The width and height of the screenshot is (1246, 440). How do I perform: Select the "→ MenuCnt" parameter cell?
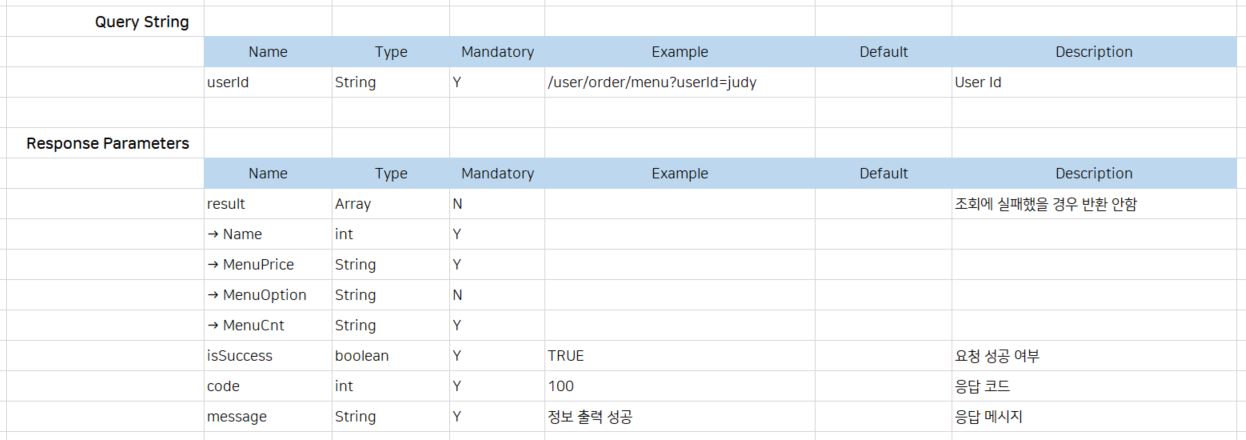(x=244, y=326)
